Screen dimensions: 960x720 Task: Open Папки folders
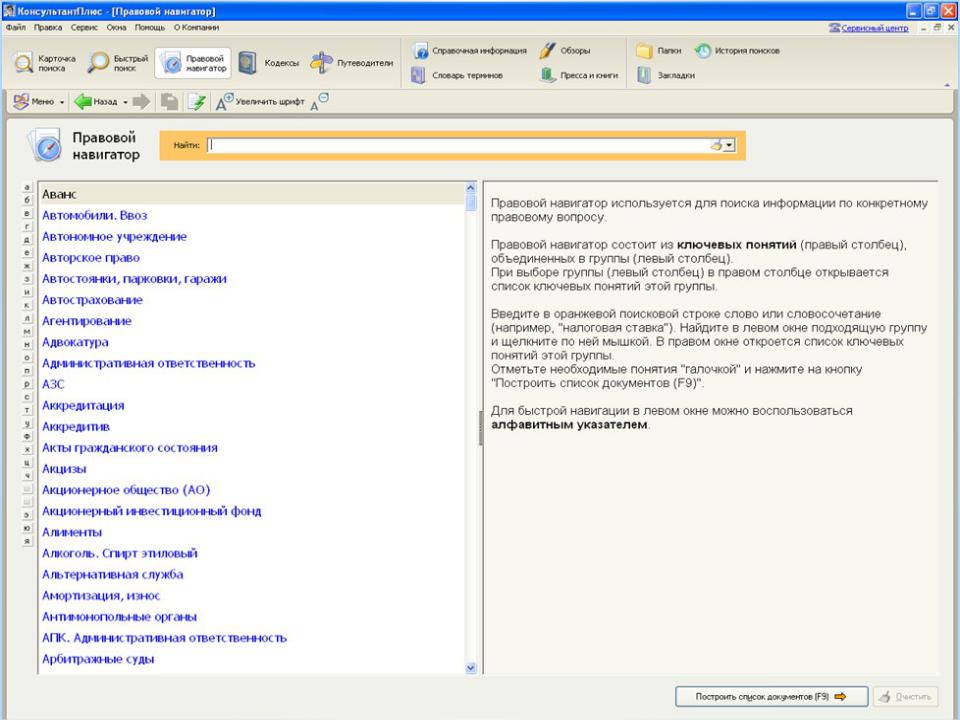coord(659,51)
